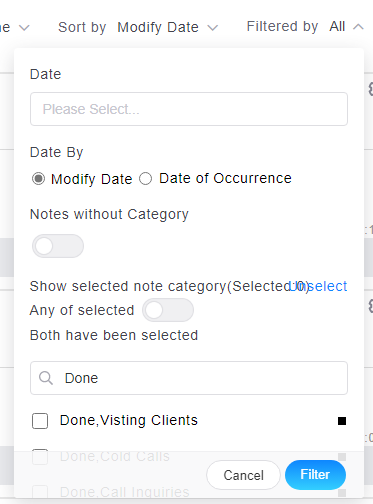The image size is (373, 504).
Task: Click the search magnifier icon beside Done
Action: click(x=46, y=378)
